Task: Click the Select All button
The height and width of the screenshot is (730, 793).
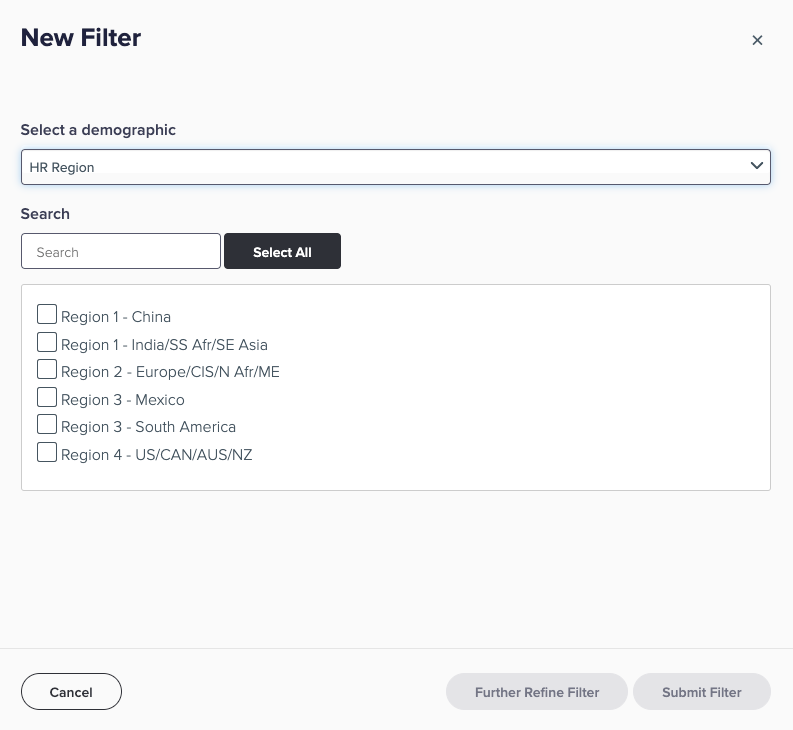Action: pos(282,251)
